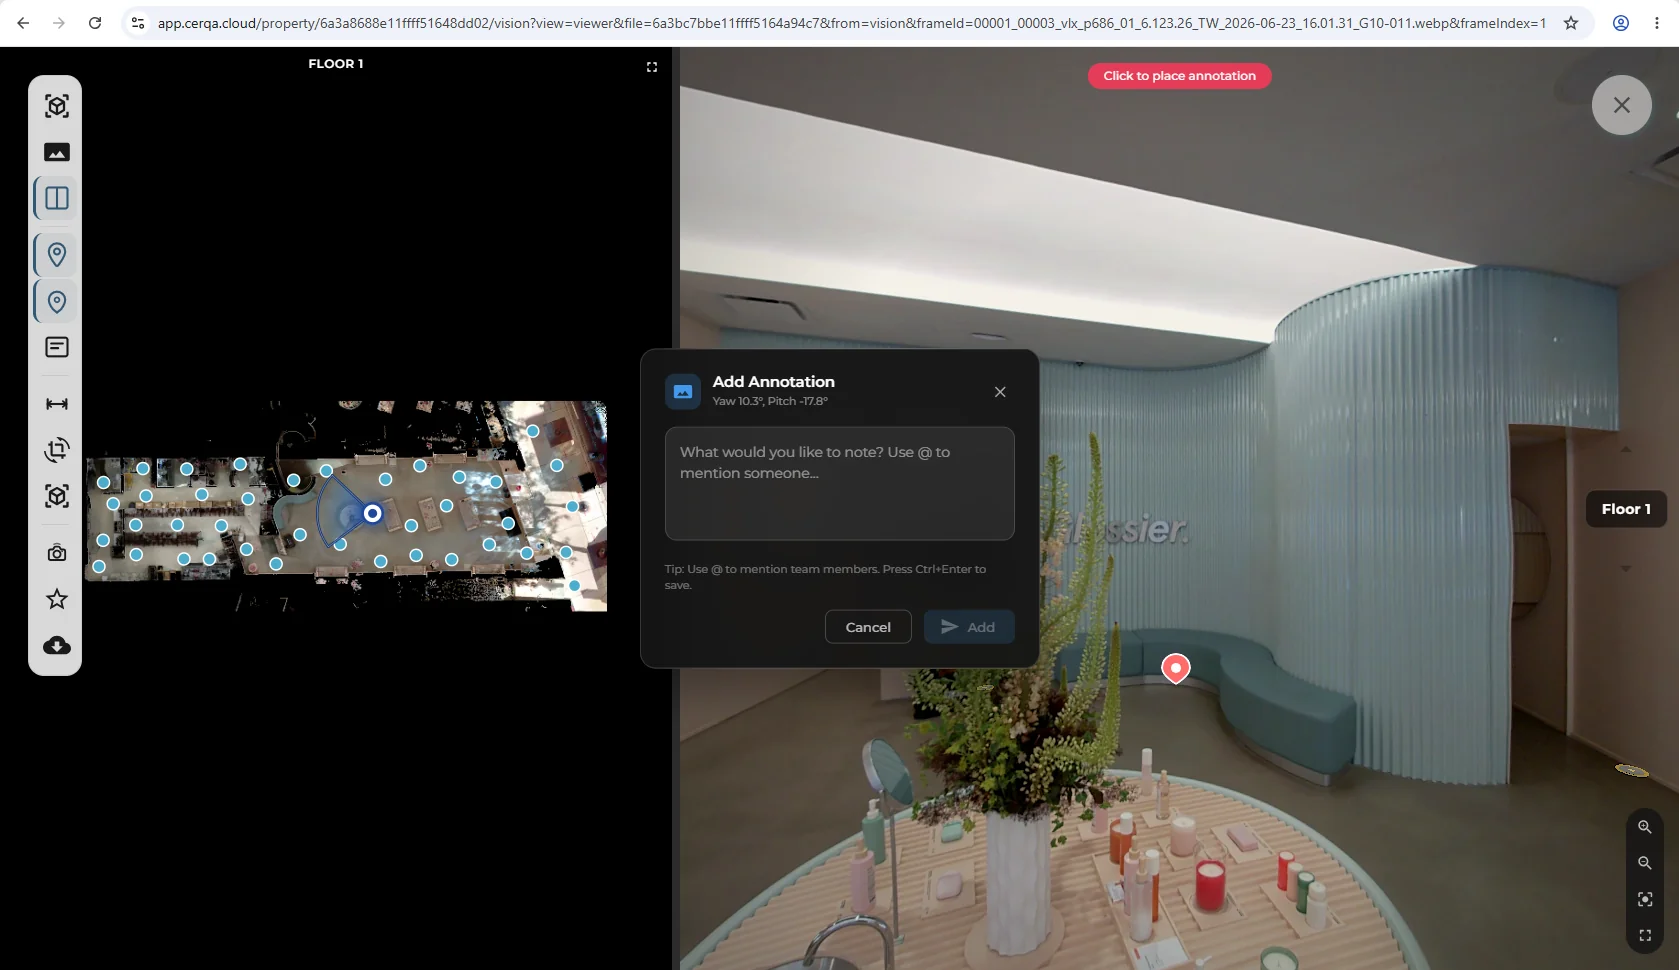Click the Add button to save annotation

tap(969, 627)
